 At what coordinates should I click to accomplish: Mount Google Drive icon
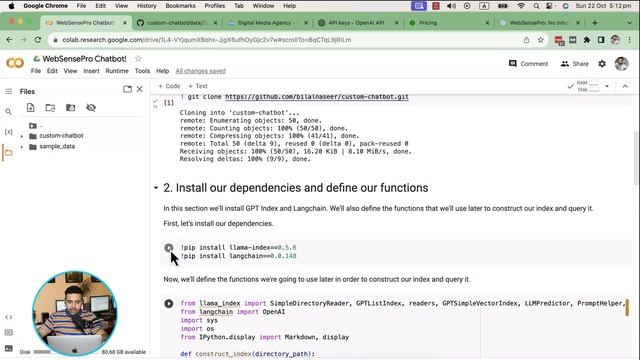71,108
